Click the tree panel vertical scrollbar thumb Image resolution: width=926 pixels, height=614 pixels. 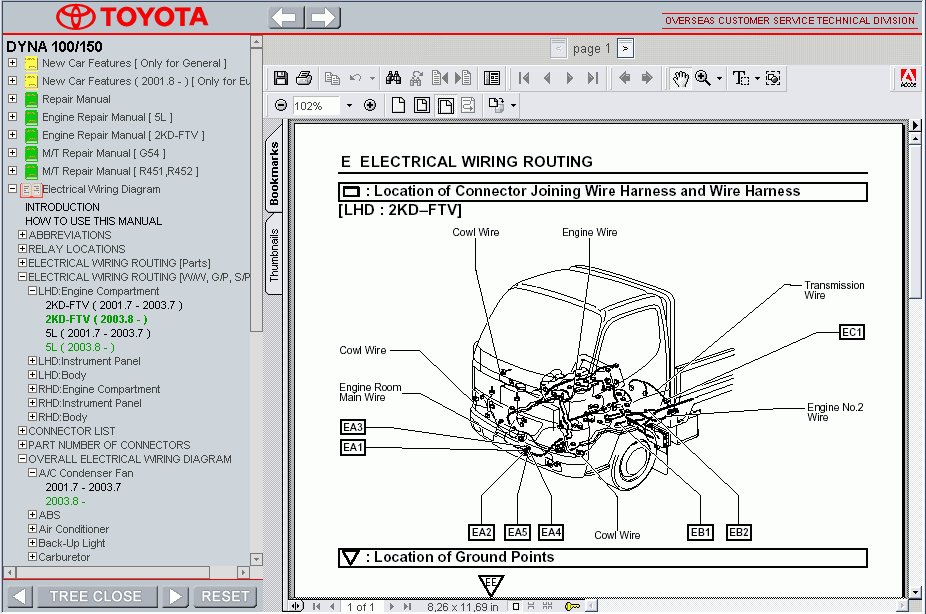tap(256, 190)
